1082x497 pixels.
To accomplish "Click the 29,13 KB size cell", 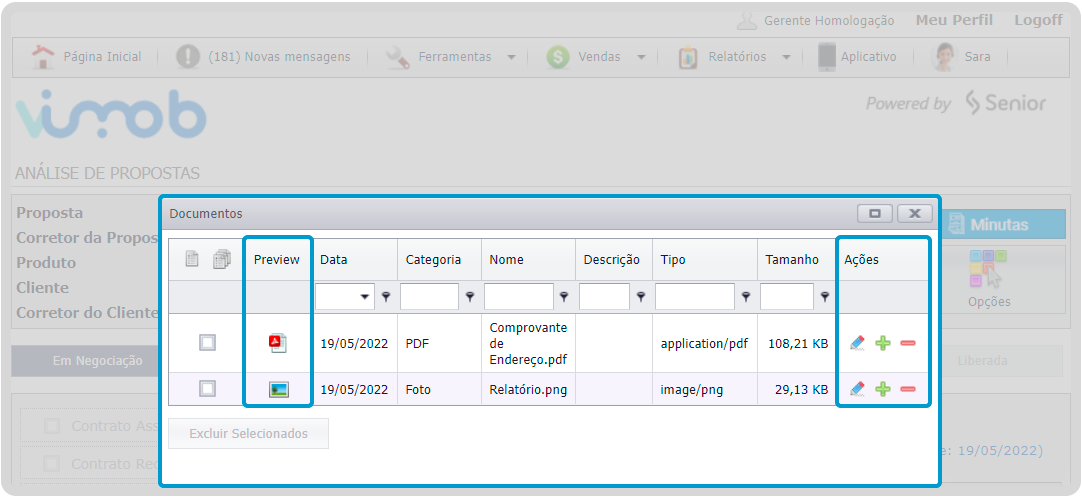I will [796, 389].
